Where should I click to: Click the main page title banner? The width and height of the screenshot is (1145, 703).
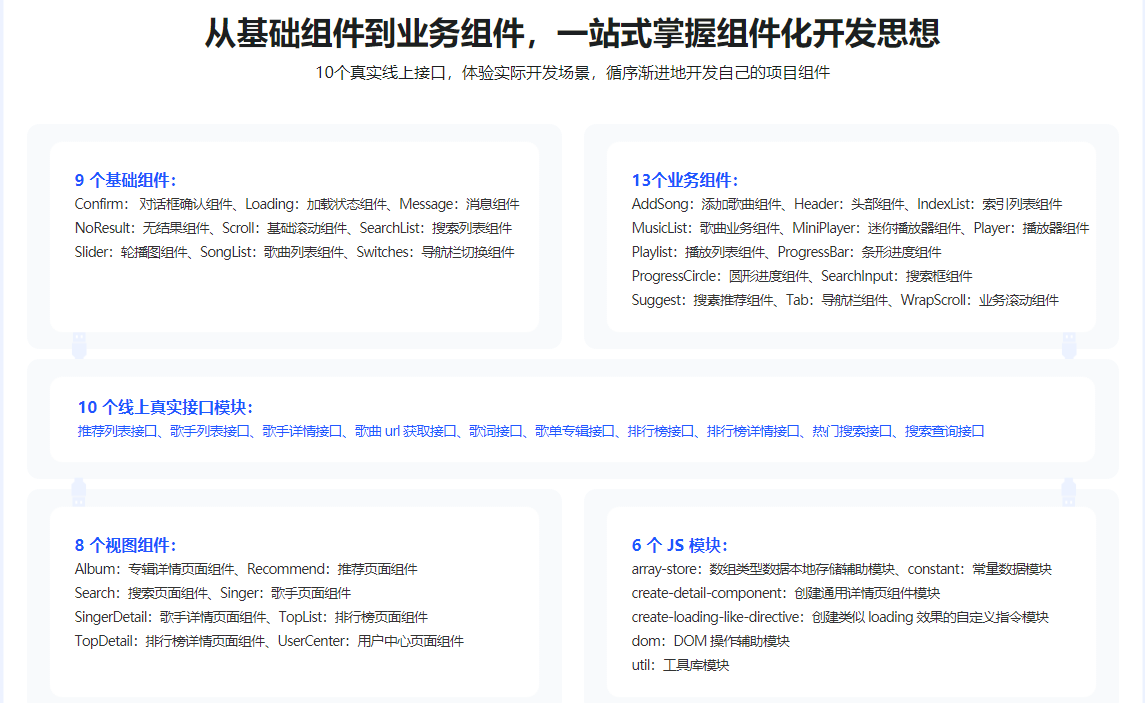click(572, 32)
